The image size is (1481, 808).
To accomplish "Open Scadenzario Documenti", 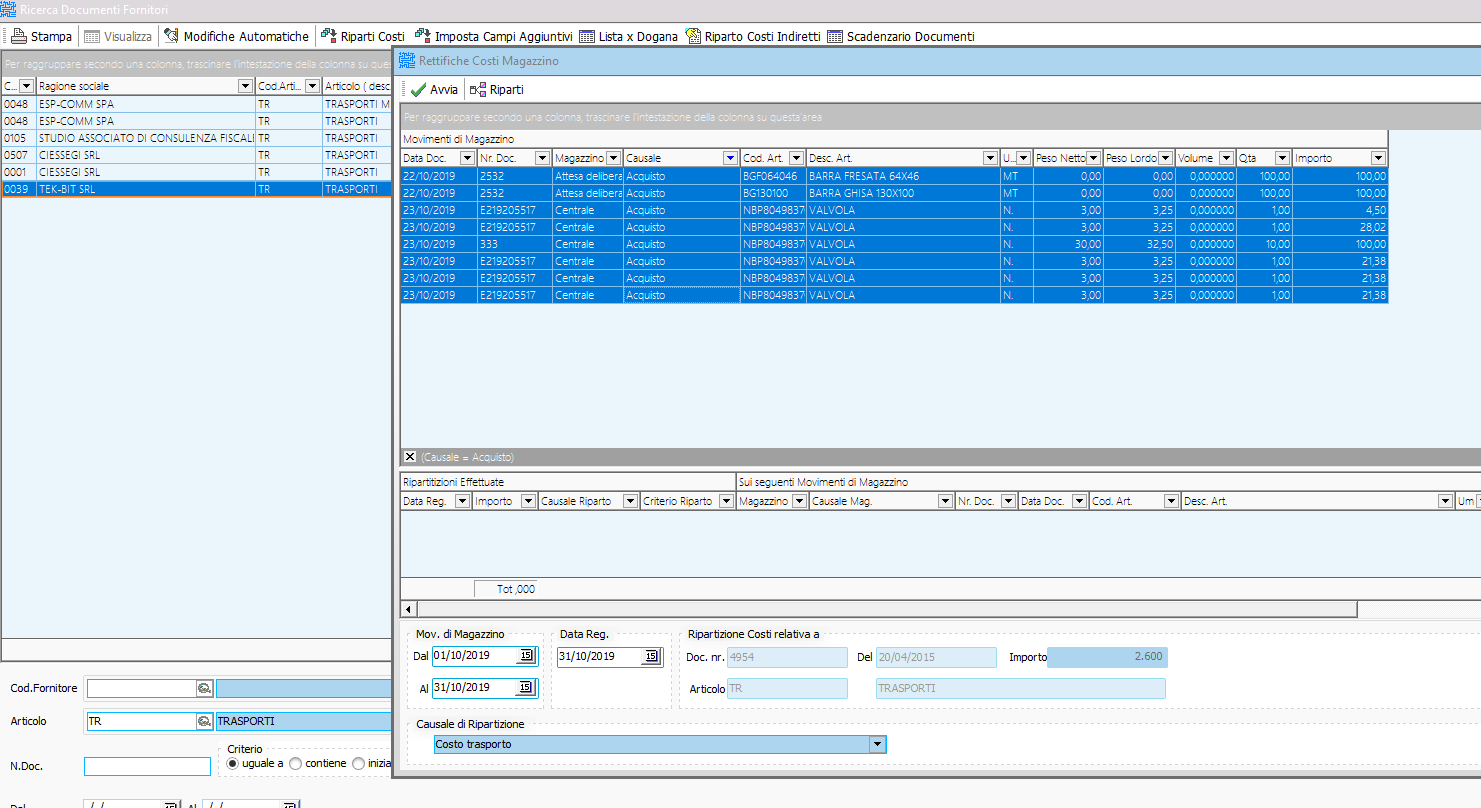I will click(900, 36).
